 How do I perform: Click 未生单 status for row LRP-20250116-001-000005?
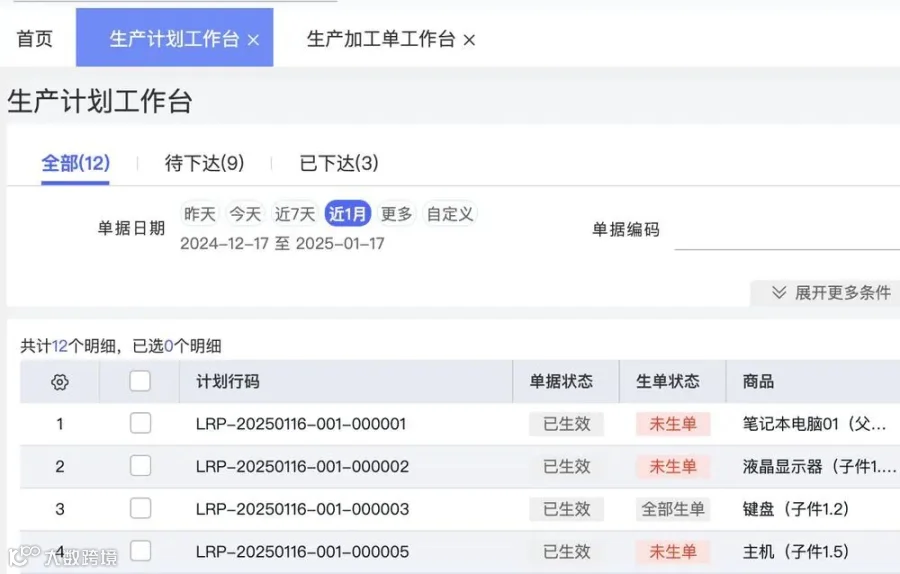coord(673,551)
